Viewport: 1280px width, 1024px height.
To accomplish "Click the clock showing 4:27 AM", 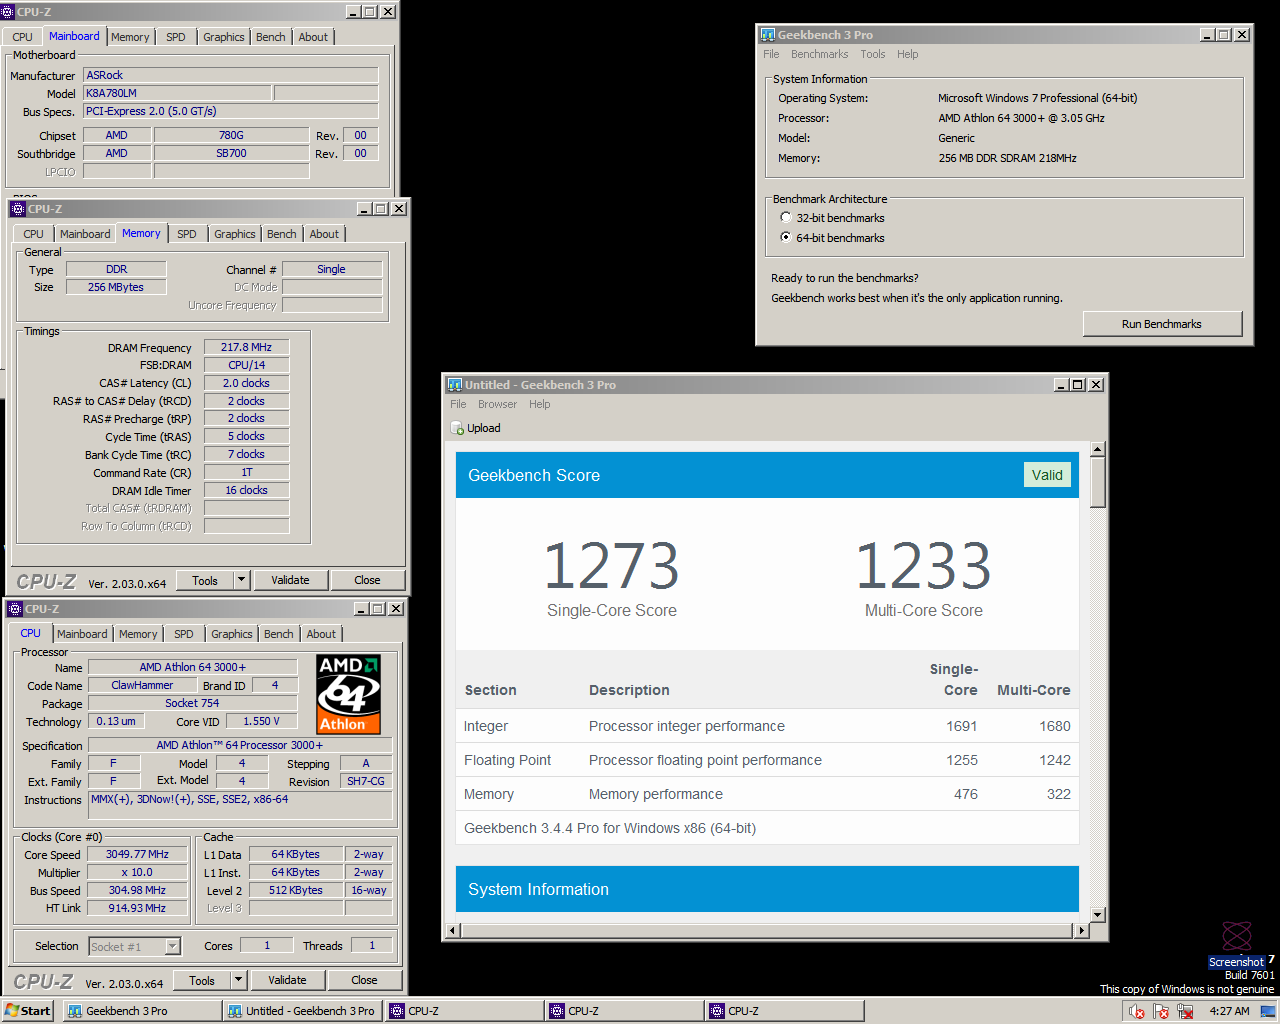I will coord(1229,1011).
